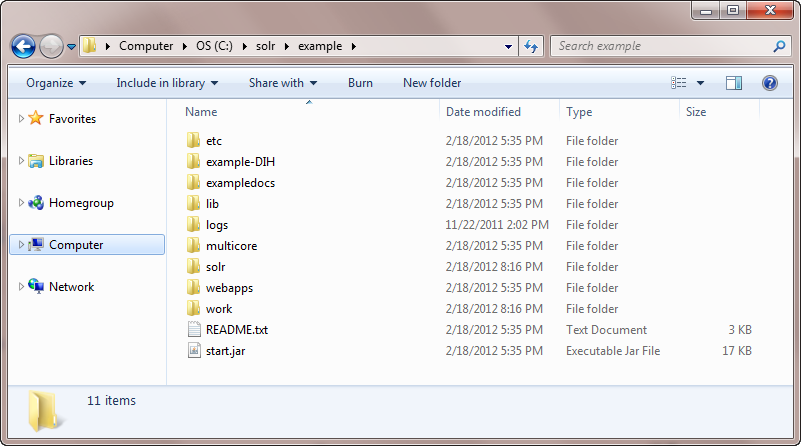
Task: Toggle the preview pane
Action: [734, 83]
